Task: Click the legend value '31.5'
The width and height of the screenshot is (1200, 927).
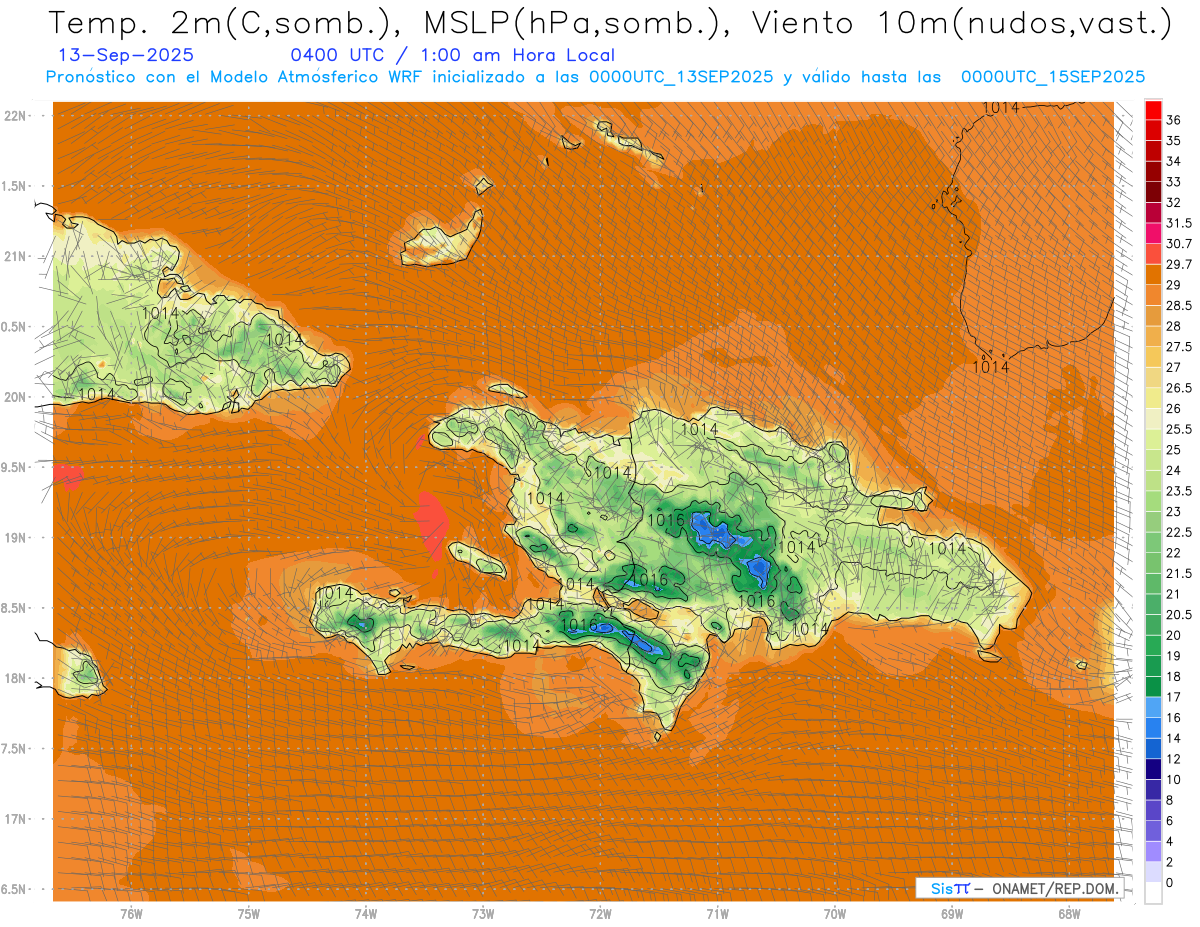Action: coord(1178,223)
